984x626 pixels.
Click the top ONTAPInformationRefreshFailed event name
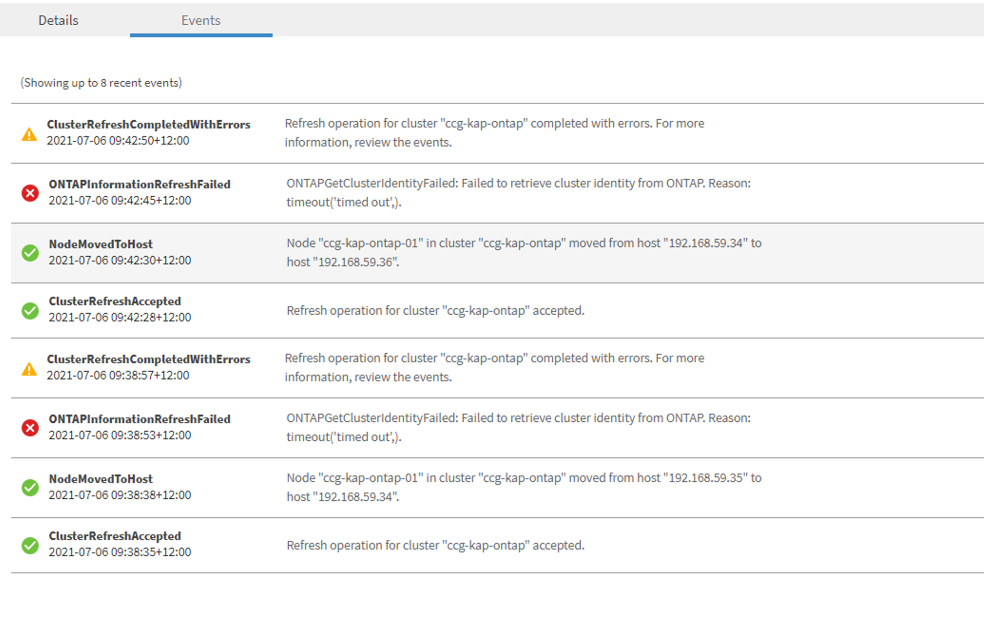pyautogui.click(x=139, y=184)
